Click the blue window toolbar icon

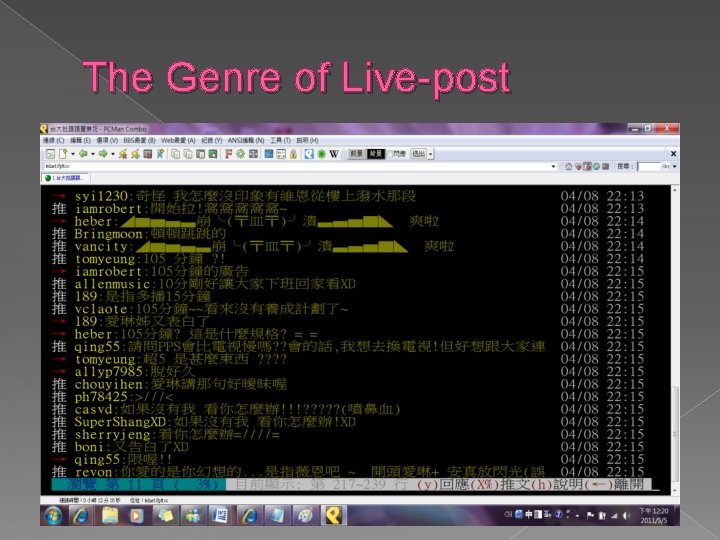[x=269, y=154]
